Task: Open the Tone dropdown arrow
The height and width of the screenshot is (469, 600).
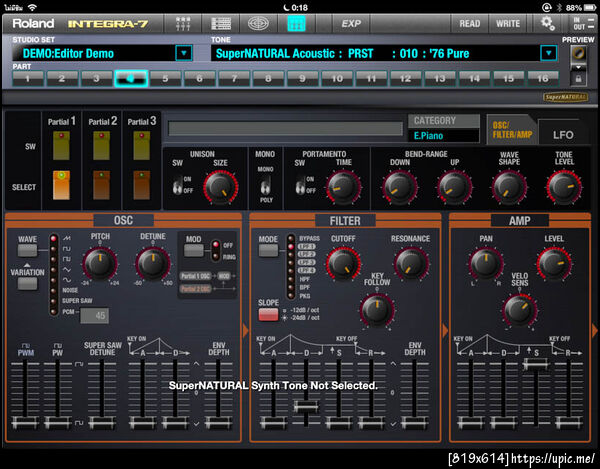Action: point(548,53)
